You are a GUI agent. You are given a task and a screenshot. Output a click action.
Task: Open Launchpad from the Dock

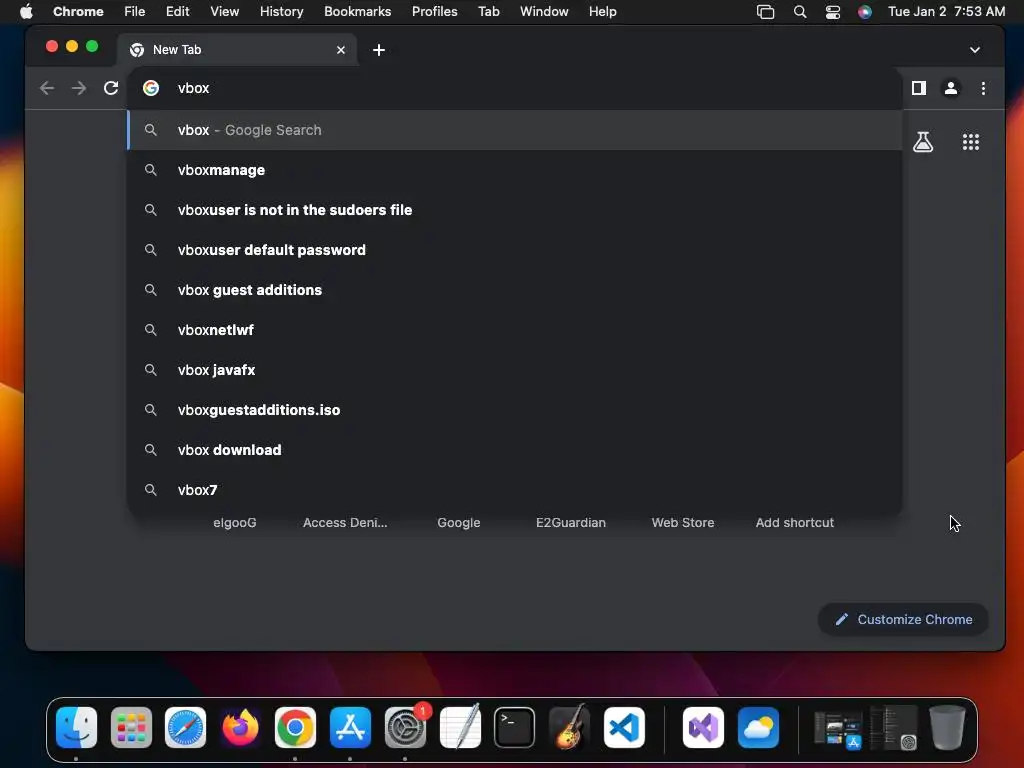click(131, 728)
